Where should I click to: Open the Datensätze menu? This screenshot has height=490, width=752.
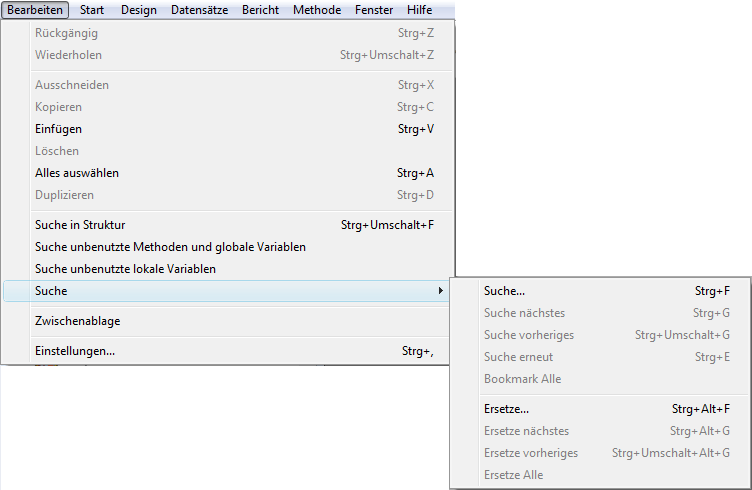[x=199, y=10]
